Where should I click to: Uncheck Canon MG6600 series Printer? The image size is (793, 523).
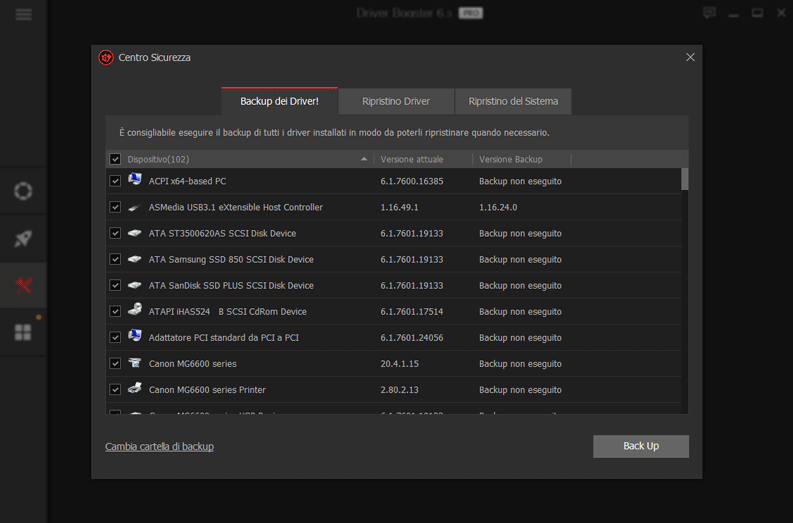[115, 390]
